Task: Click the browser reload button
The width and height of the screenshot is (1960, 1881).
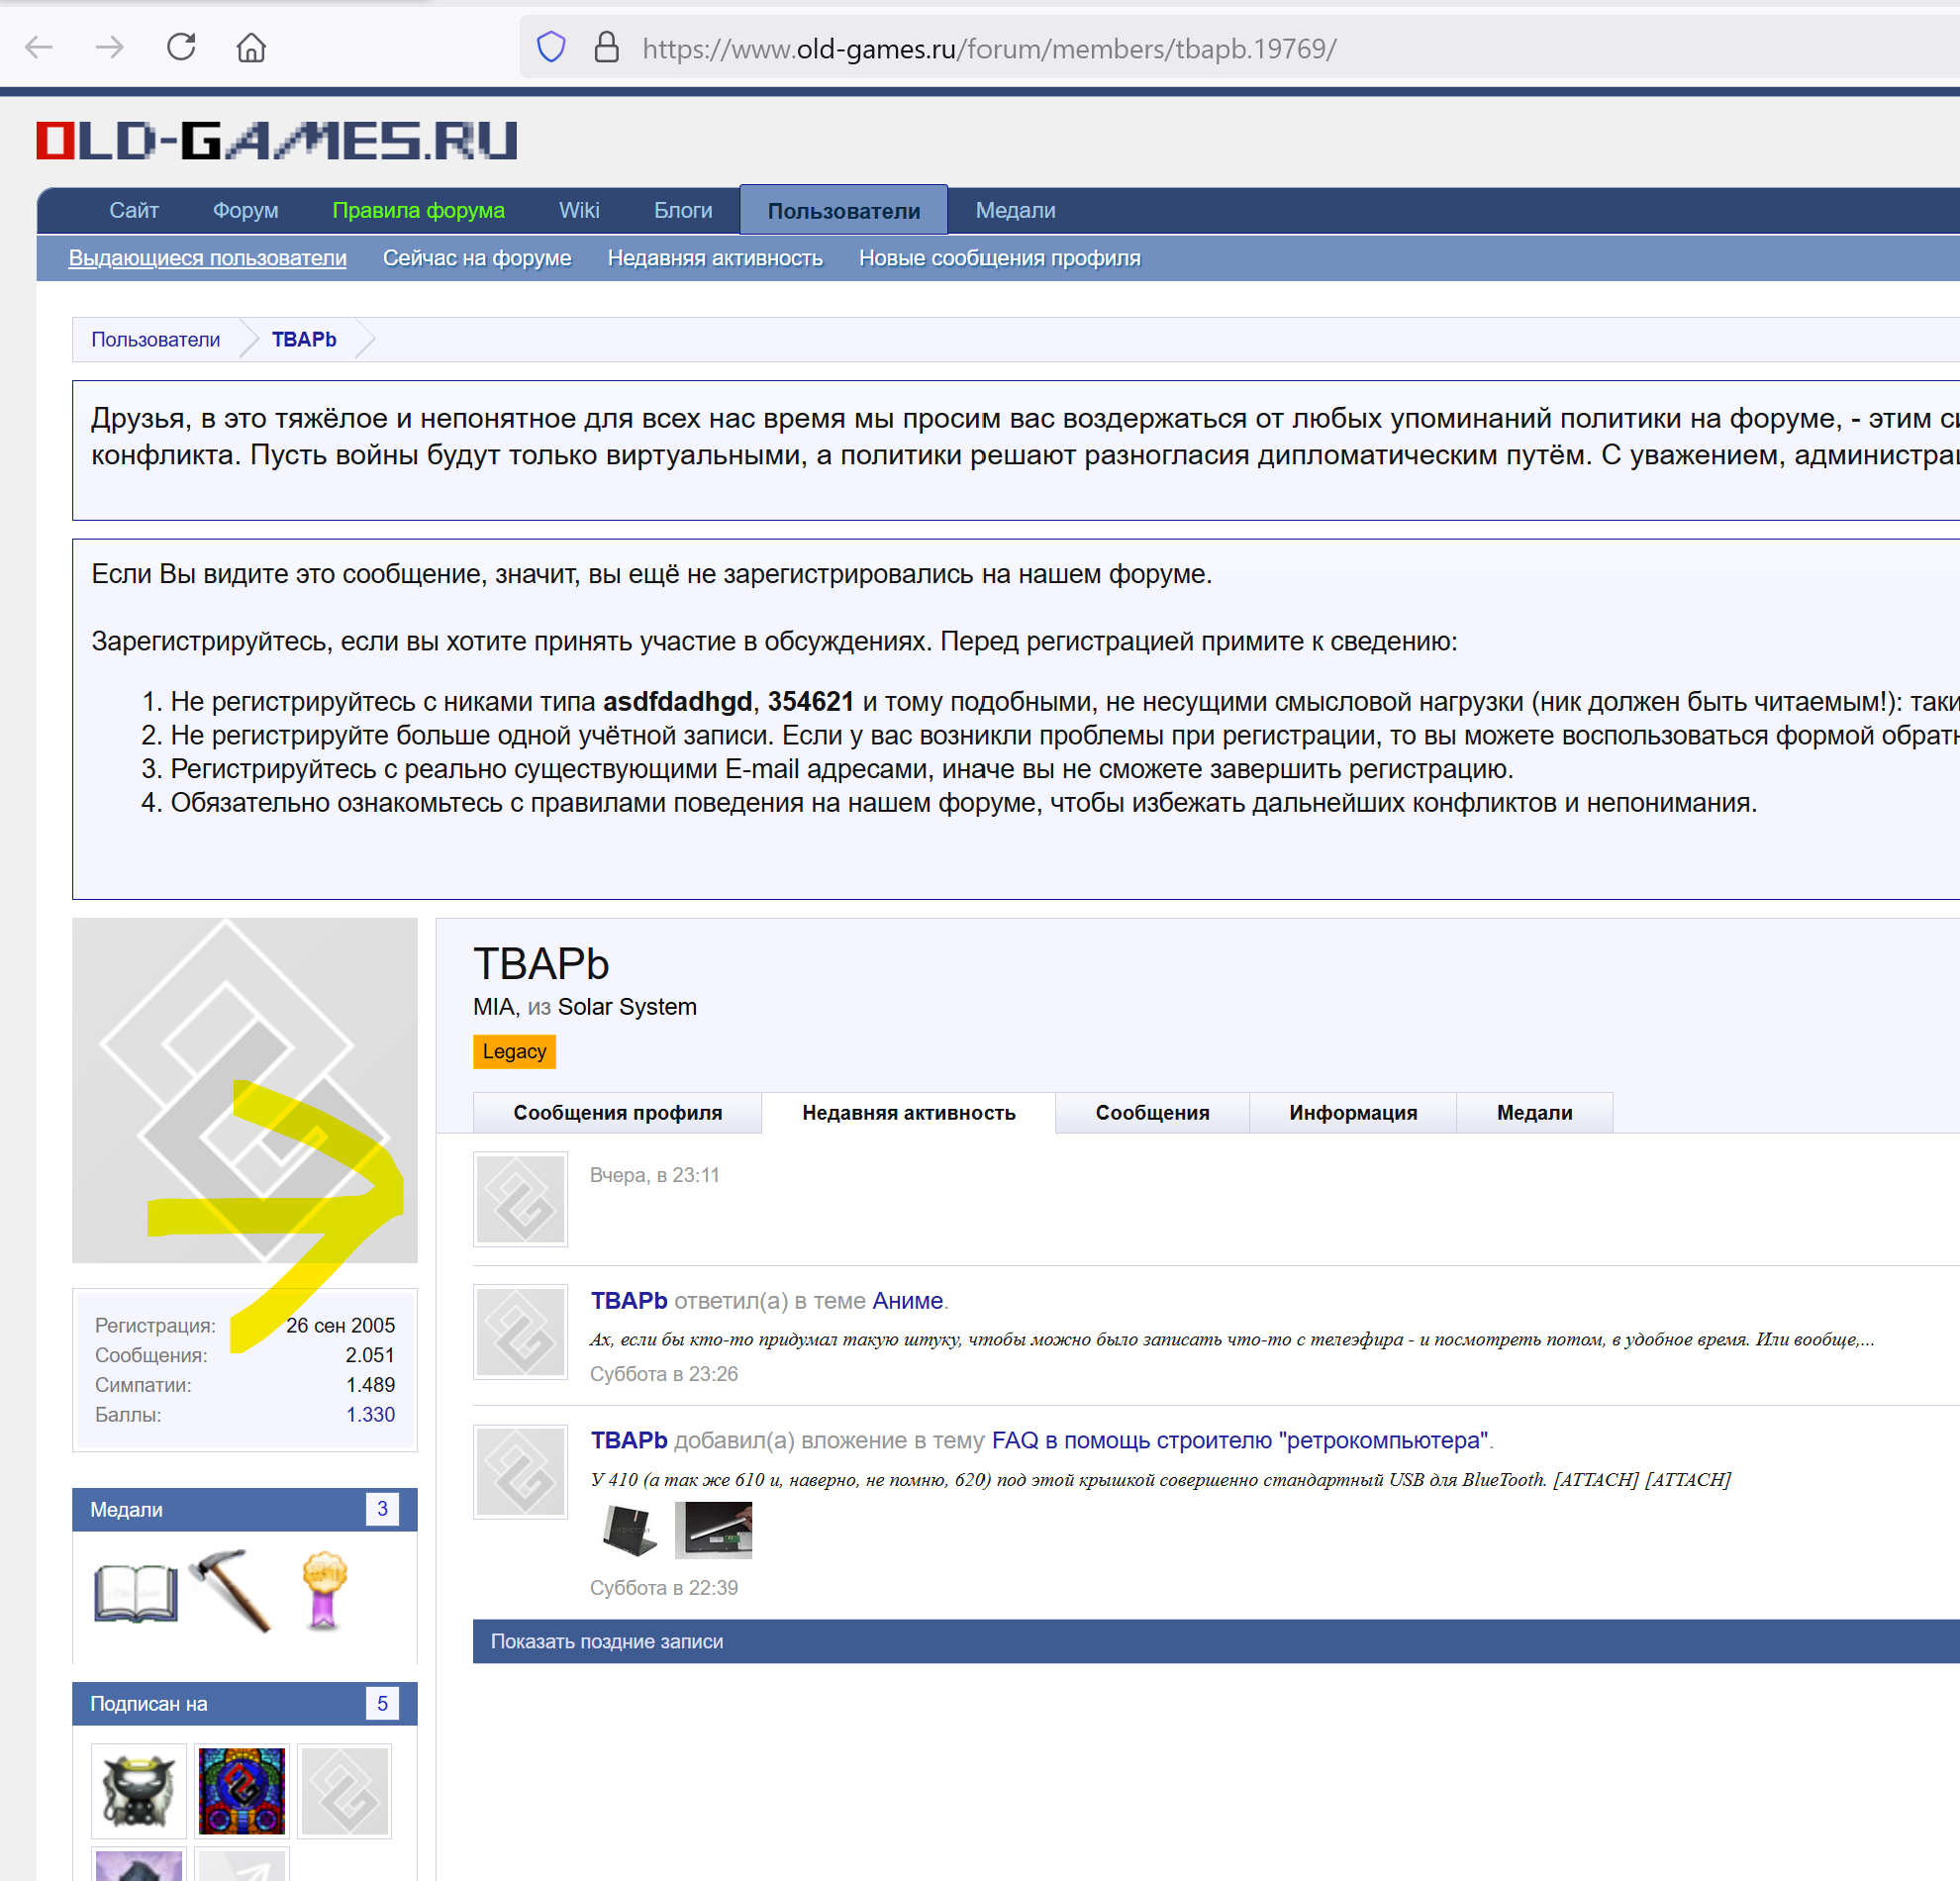Action: click(181, 47)
